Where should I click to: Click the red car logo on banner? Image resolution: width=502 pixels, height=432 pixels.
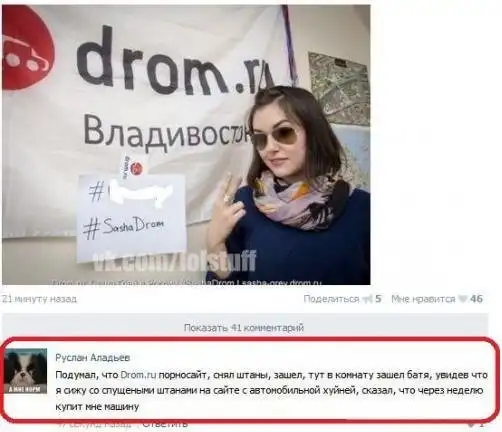click(27, 49)
